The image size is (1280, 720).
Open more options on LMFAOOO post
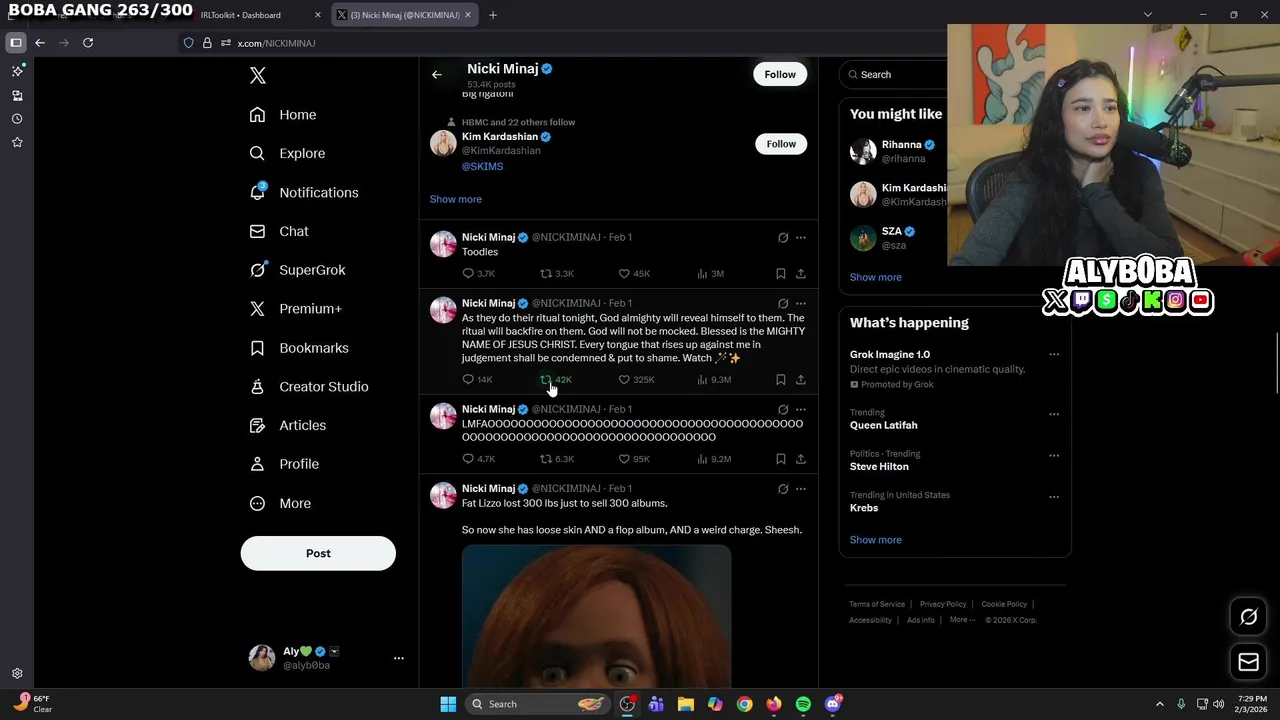(x=801, y=409)
